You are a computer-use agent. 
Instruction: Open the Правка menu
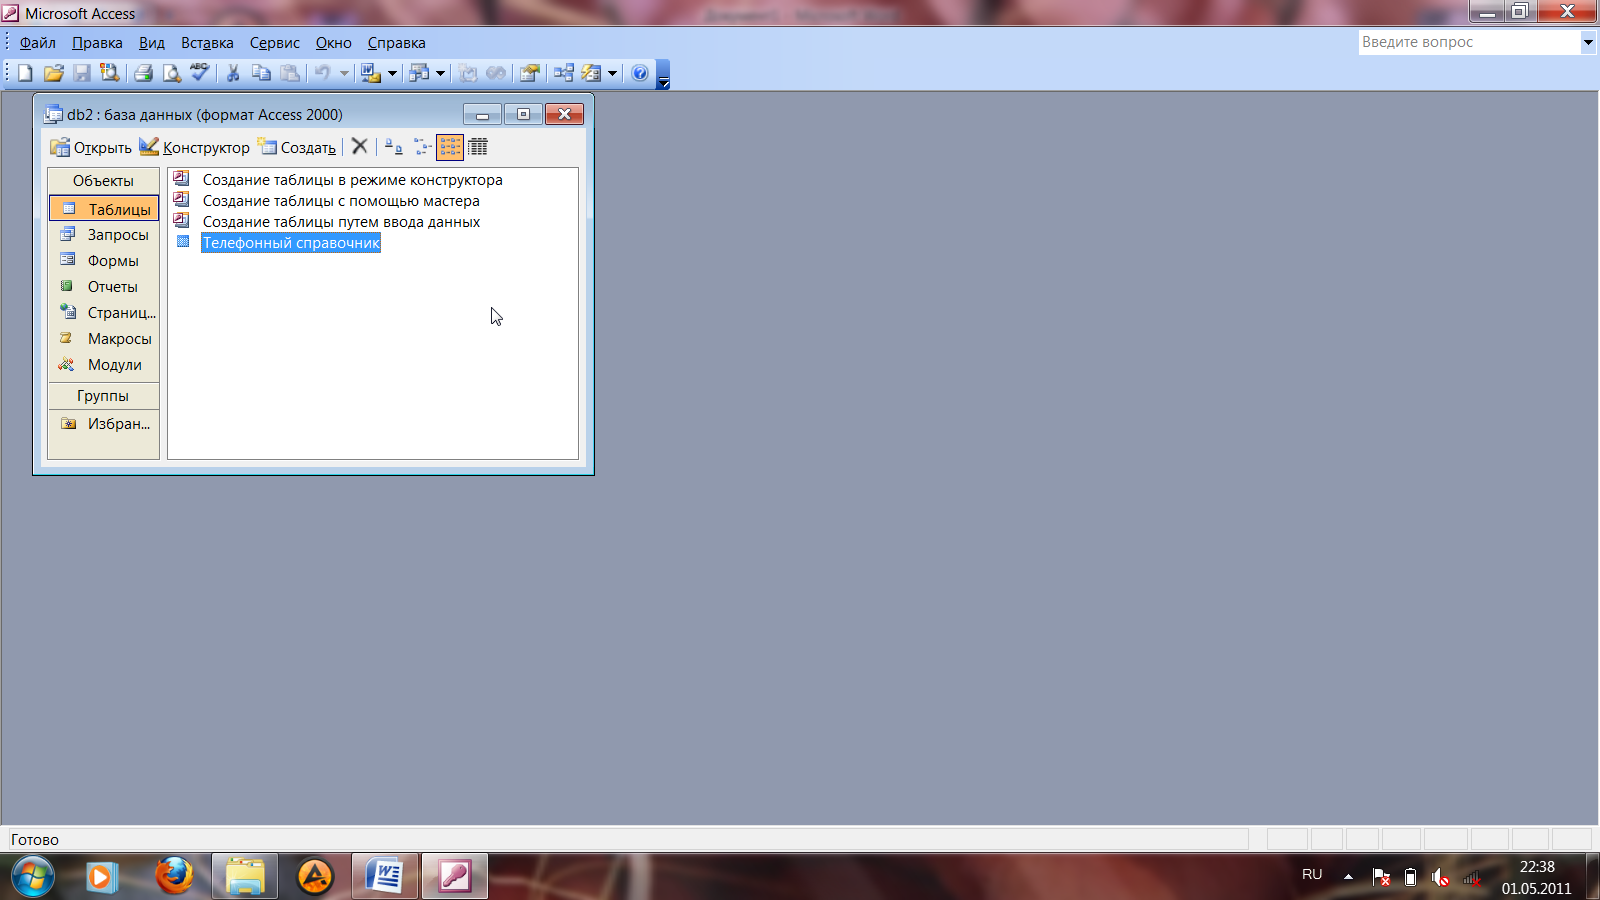coord(97,43)
